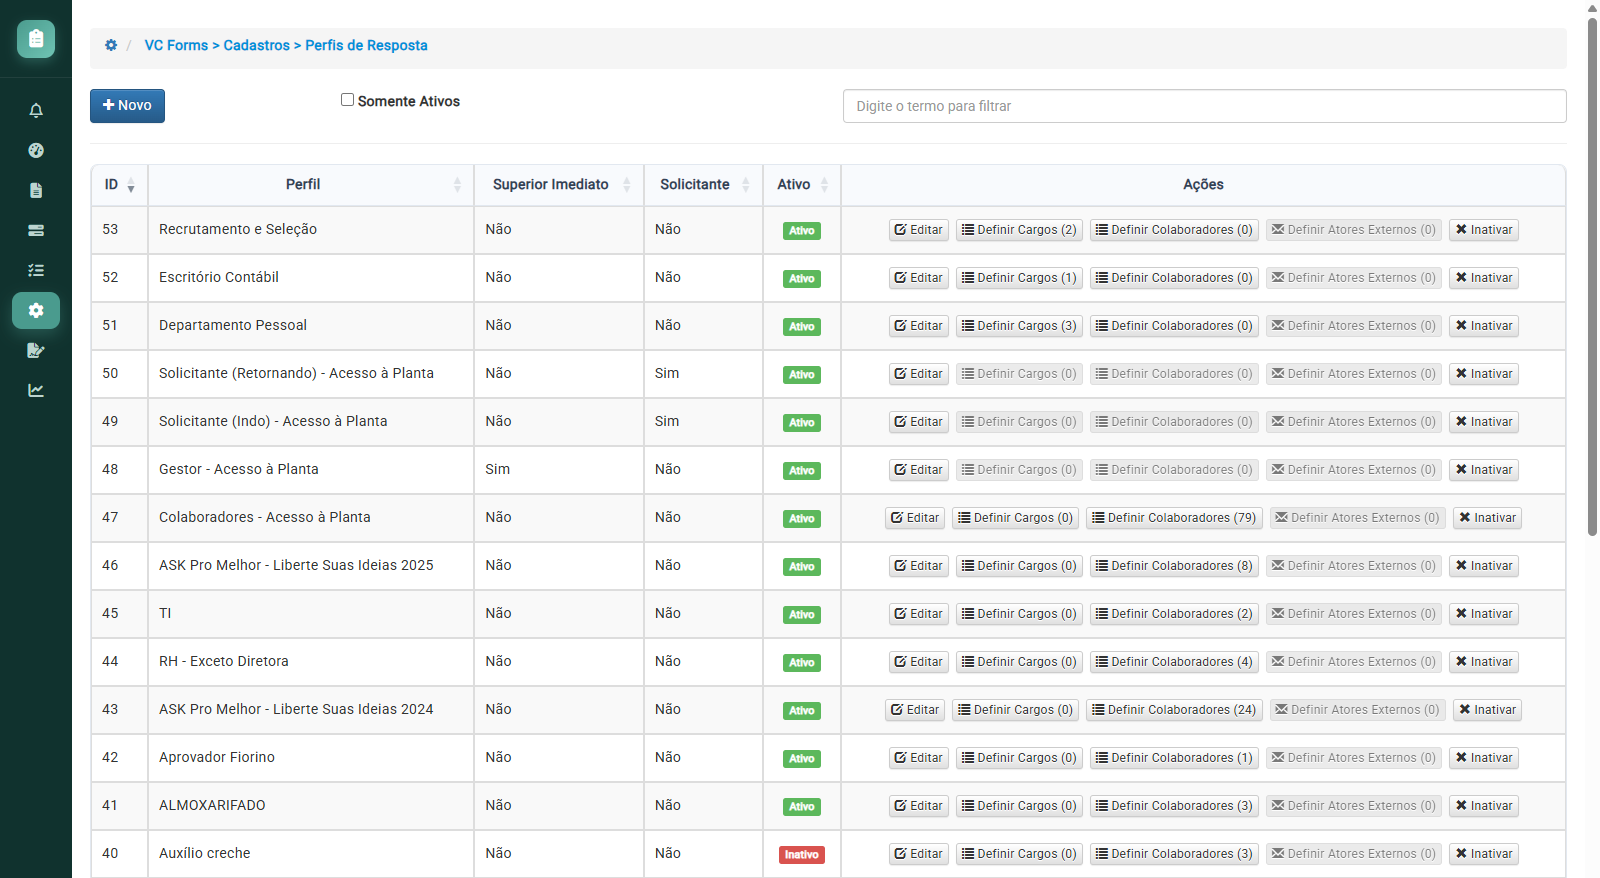Viewport: 1600px width, 878px height.
Task: Click the breadcrumb gear icon
Action: point(111,45)
